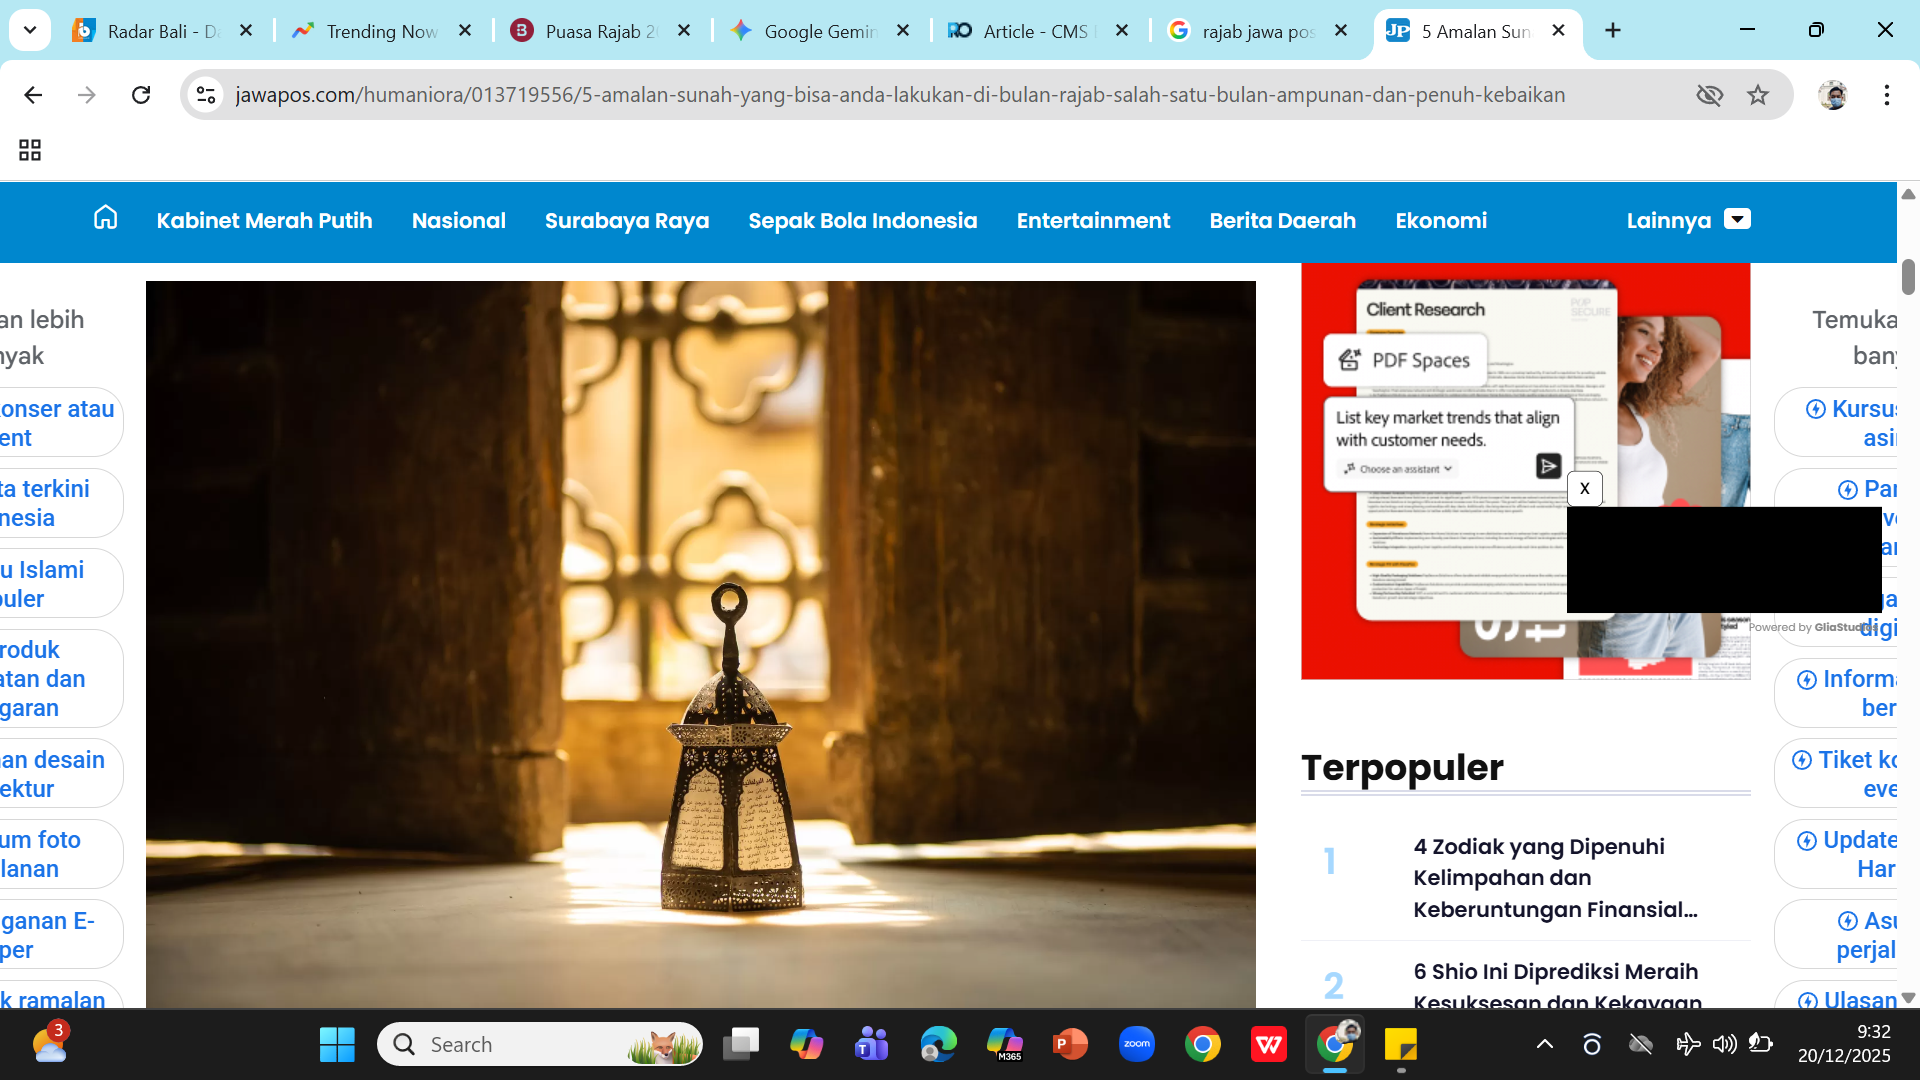Close the floating video ad with X
1920x1080 pixels.
click(x=1584, y=489)
